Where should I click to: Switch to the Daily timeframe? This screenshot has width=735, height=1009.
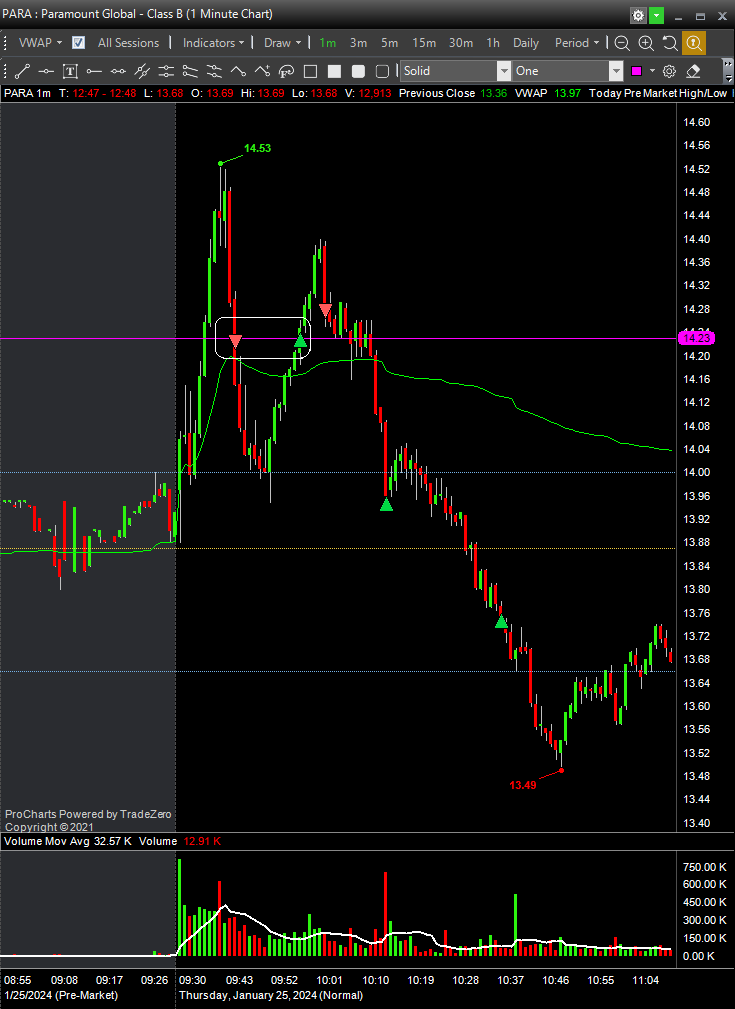pyautogui.click(x=526, y=43)
